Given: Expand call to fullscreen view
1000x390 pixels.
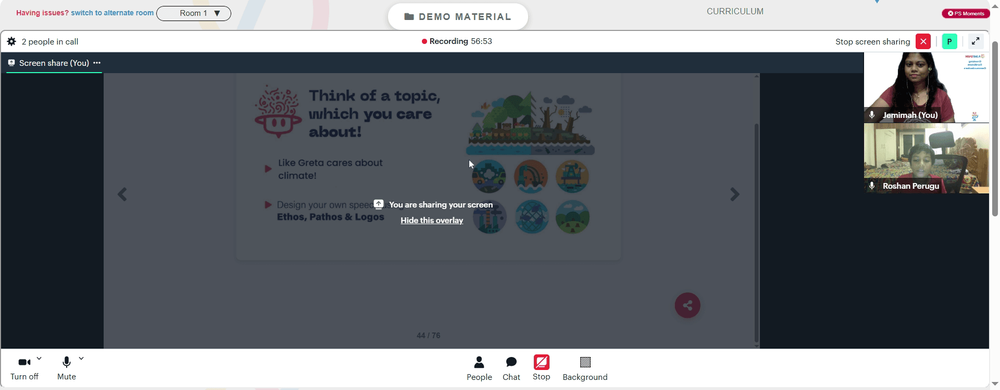Looking at the screenshot, I should [975, 41].
